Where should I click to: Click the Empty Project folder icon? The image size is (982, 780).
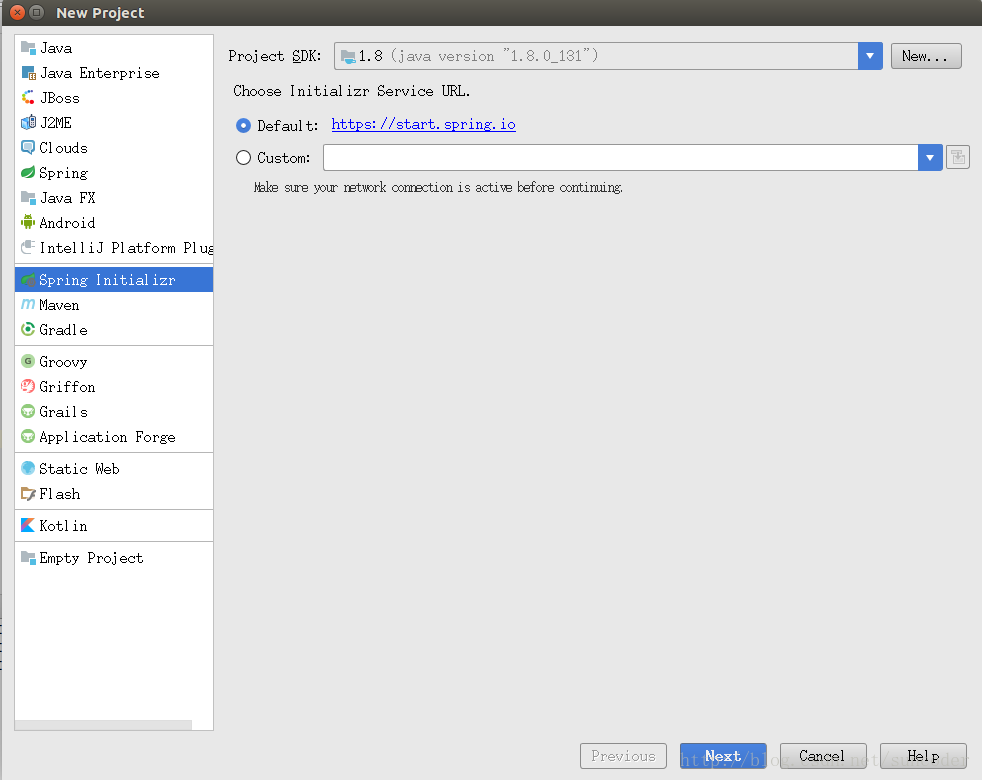click(x=28, y=558)
